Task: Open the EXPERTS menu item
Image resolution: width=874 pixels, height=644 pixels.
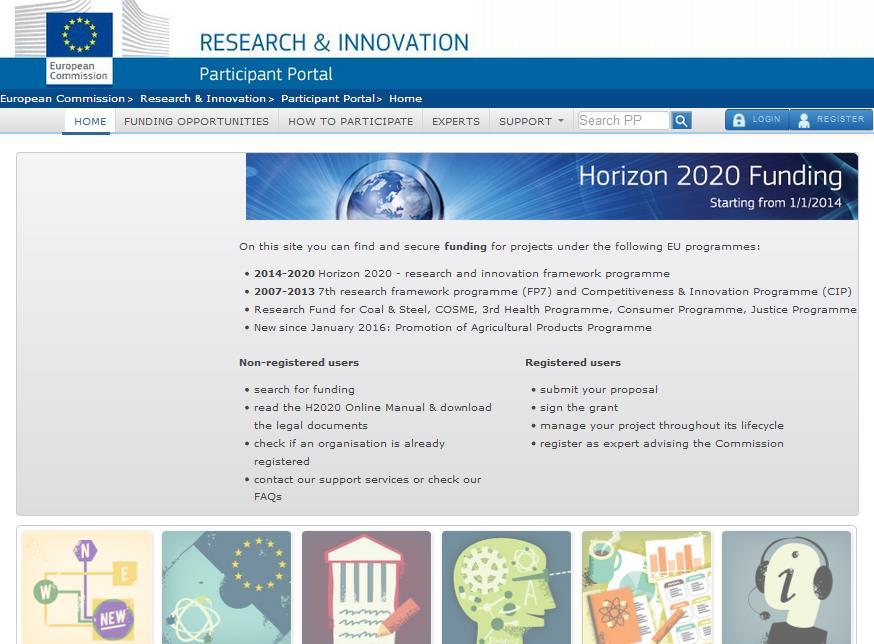Action: (x=456, y=121)
